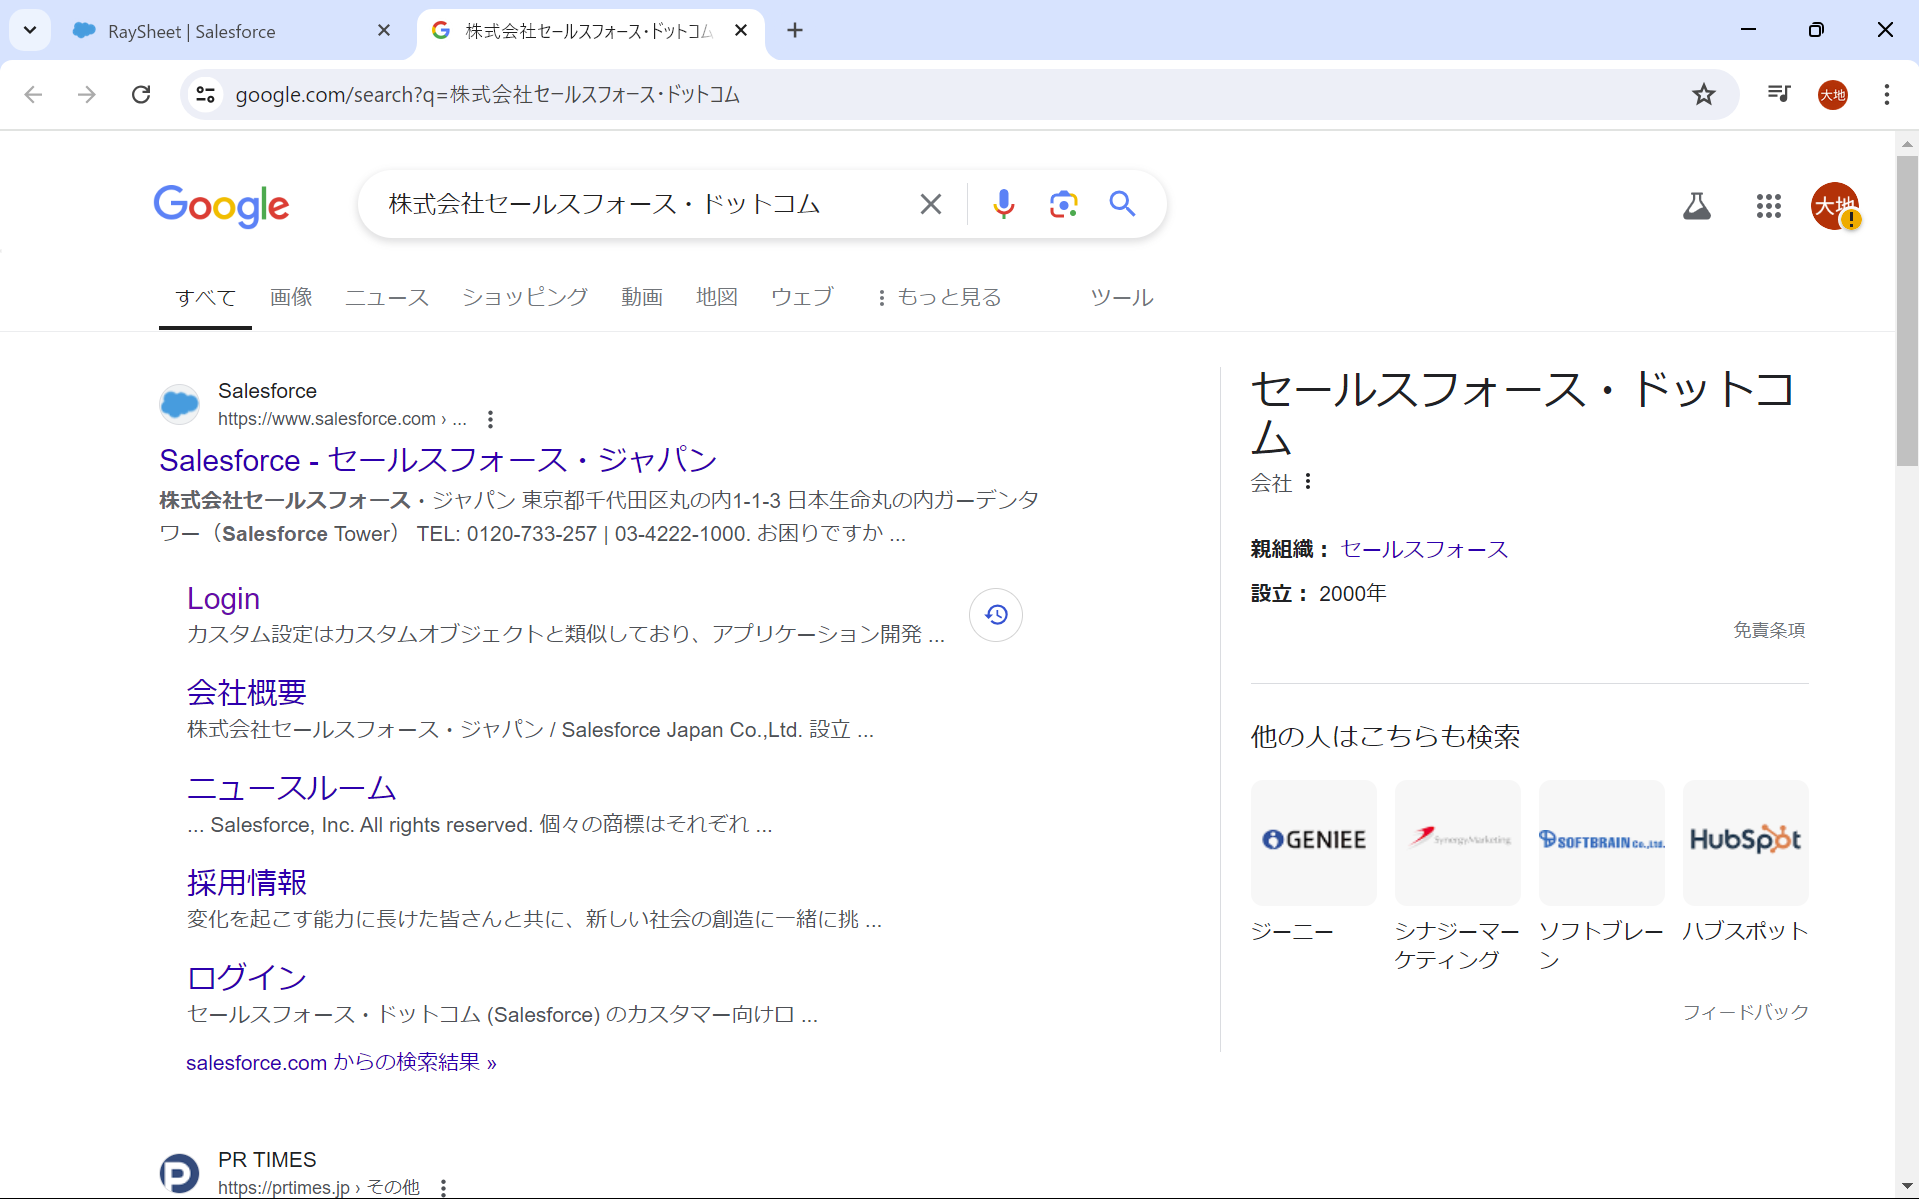Open a new browser tab
Screen dimensions: 1919x1199
click(x=795, y=31)
